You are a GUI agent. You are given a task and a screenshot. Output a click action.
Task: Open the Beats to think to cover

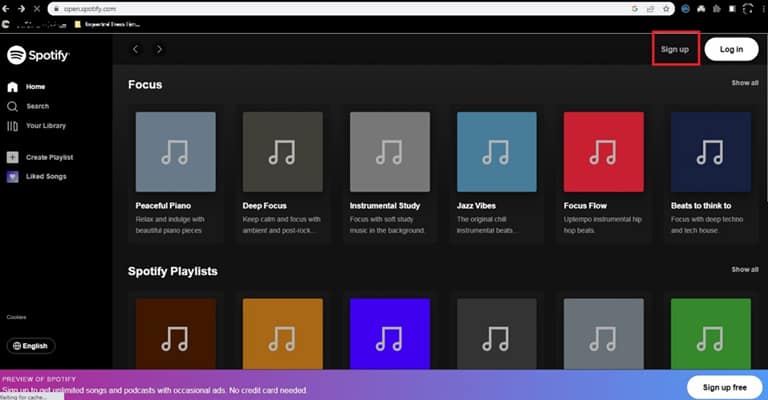click(711, 152)
